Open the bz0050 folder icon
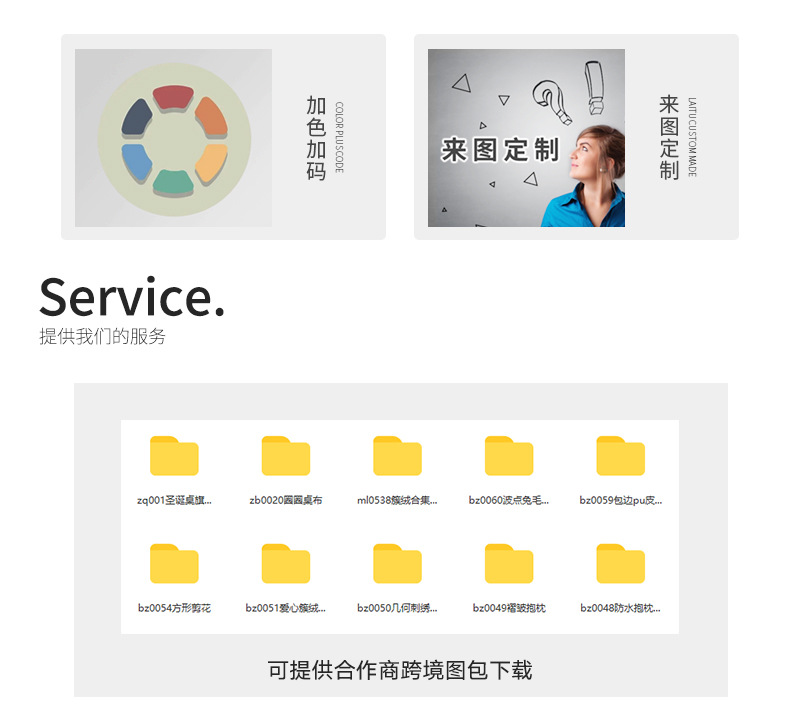The width and height of the screenshot is (800, 711). coord(397,564)
